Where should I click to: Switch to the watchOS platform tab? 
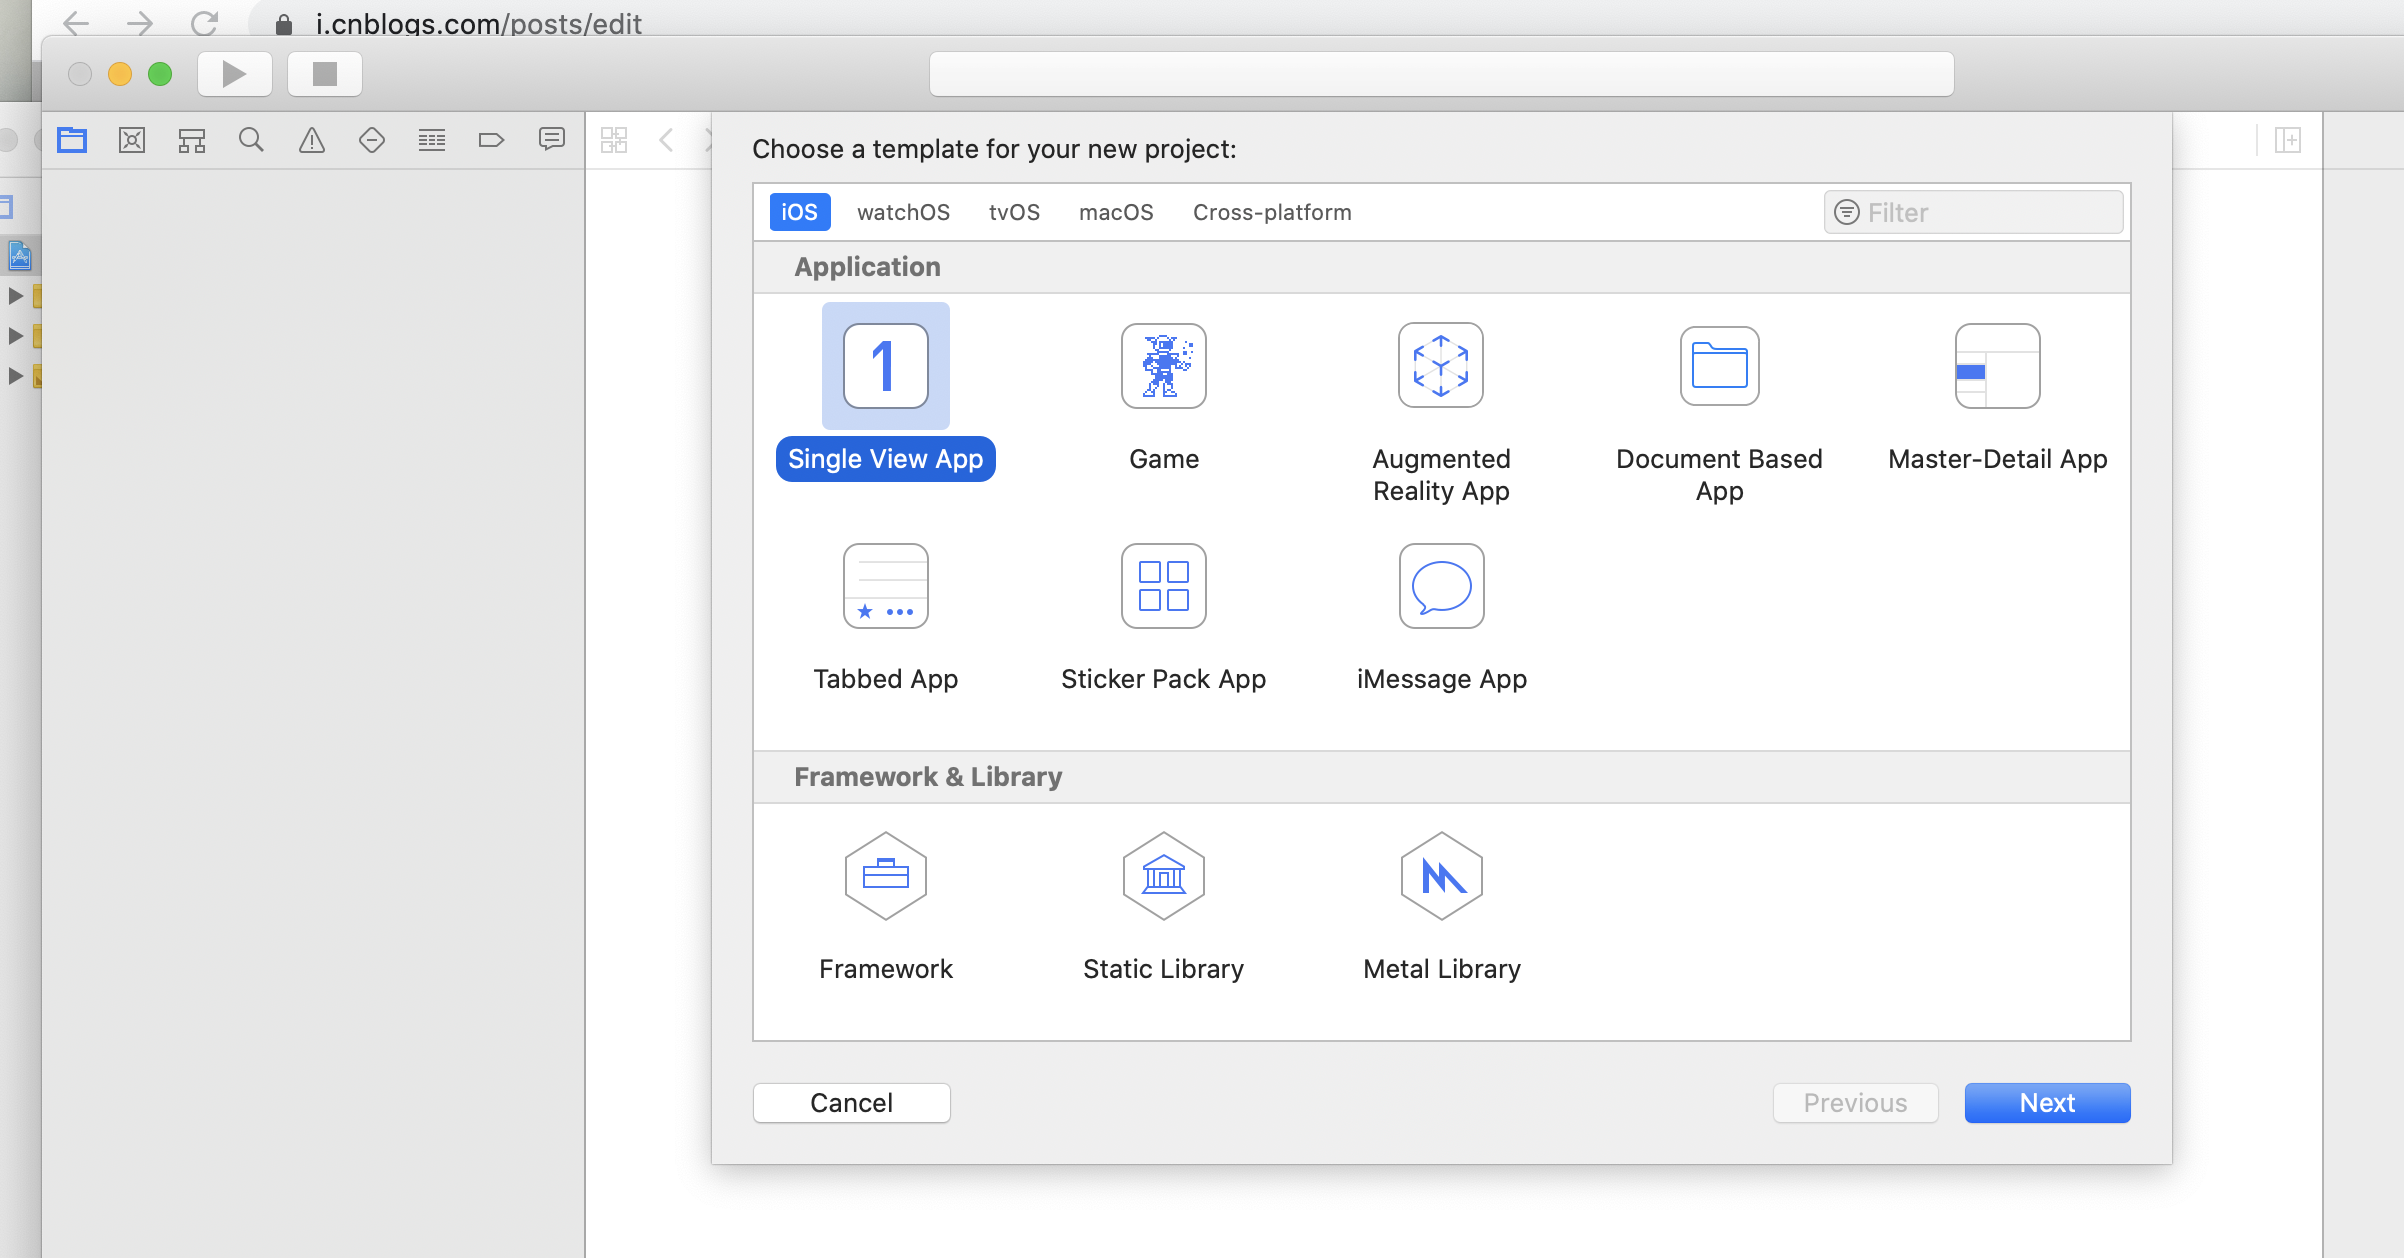[x=904, y=212]
